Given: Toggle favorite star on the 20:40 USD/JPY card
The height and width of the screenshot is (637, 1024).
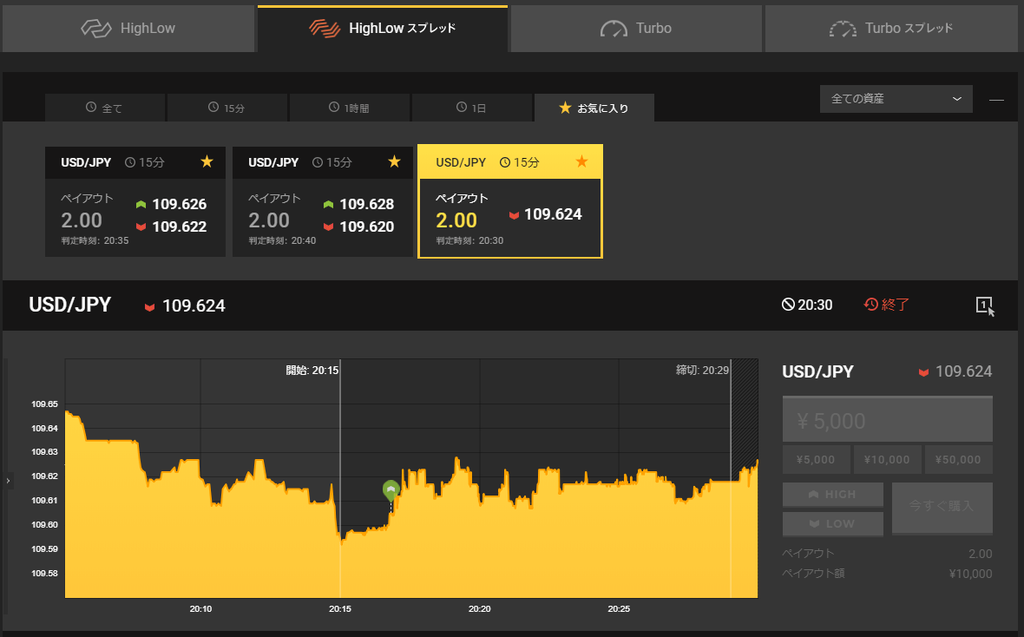Looking at the screenshot, I should click(394, 161).
